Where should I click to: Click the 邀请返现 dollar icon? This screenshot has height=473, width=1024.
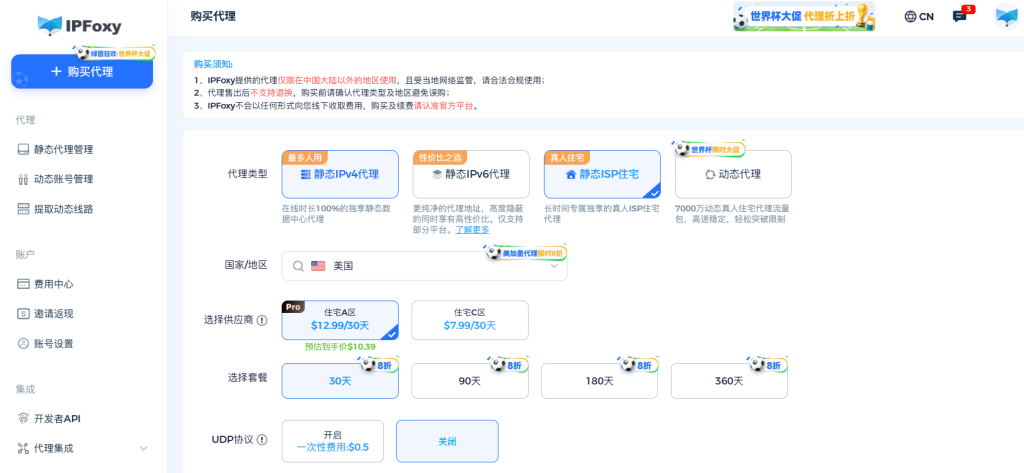pyautogui.click(x=23, y=314)
